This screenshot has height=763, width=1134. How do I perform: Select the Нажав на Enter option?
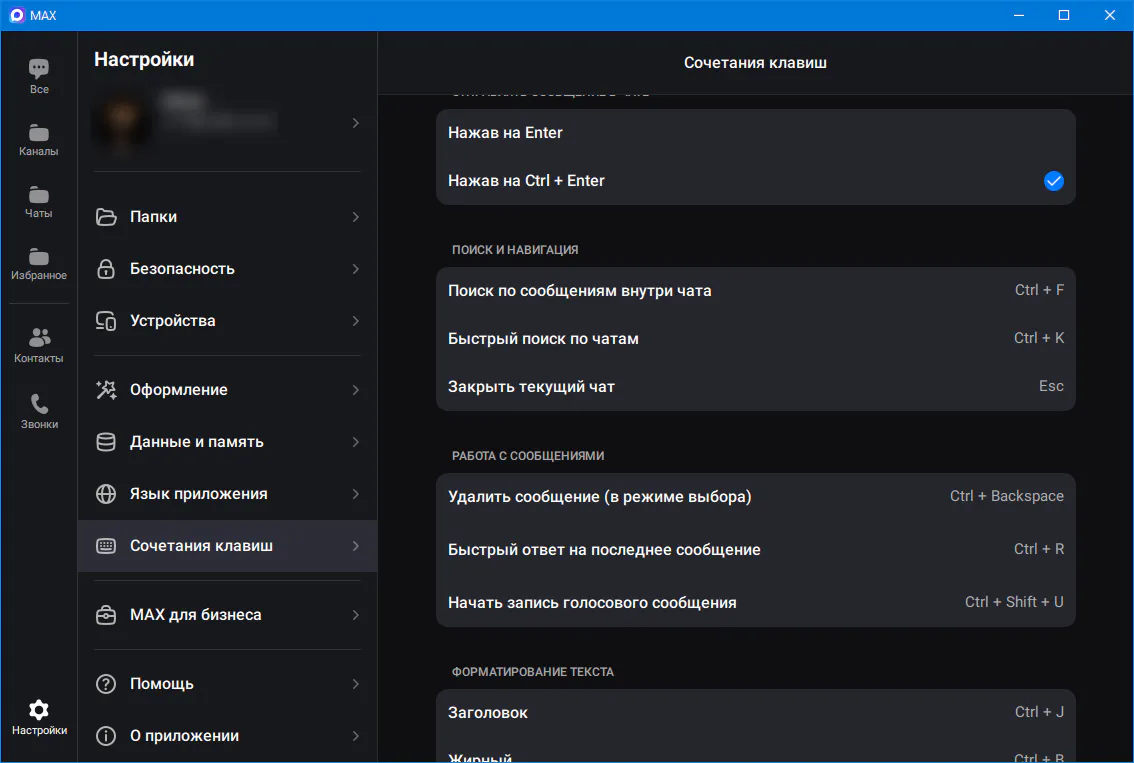pyautogui.click(x=756, y=133)
